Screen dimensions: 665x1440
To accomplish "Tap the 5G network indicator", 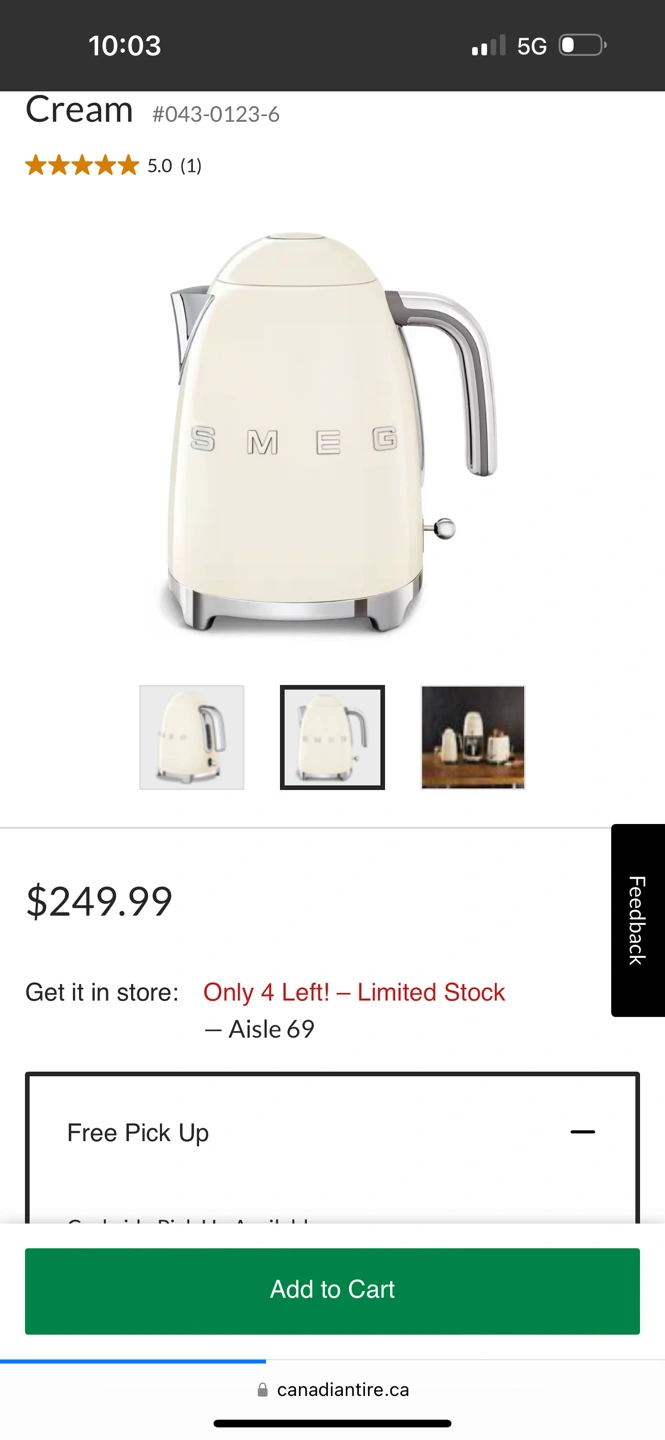I will point(532,46).
